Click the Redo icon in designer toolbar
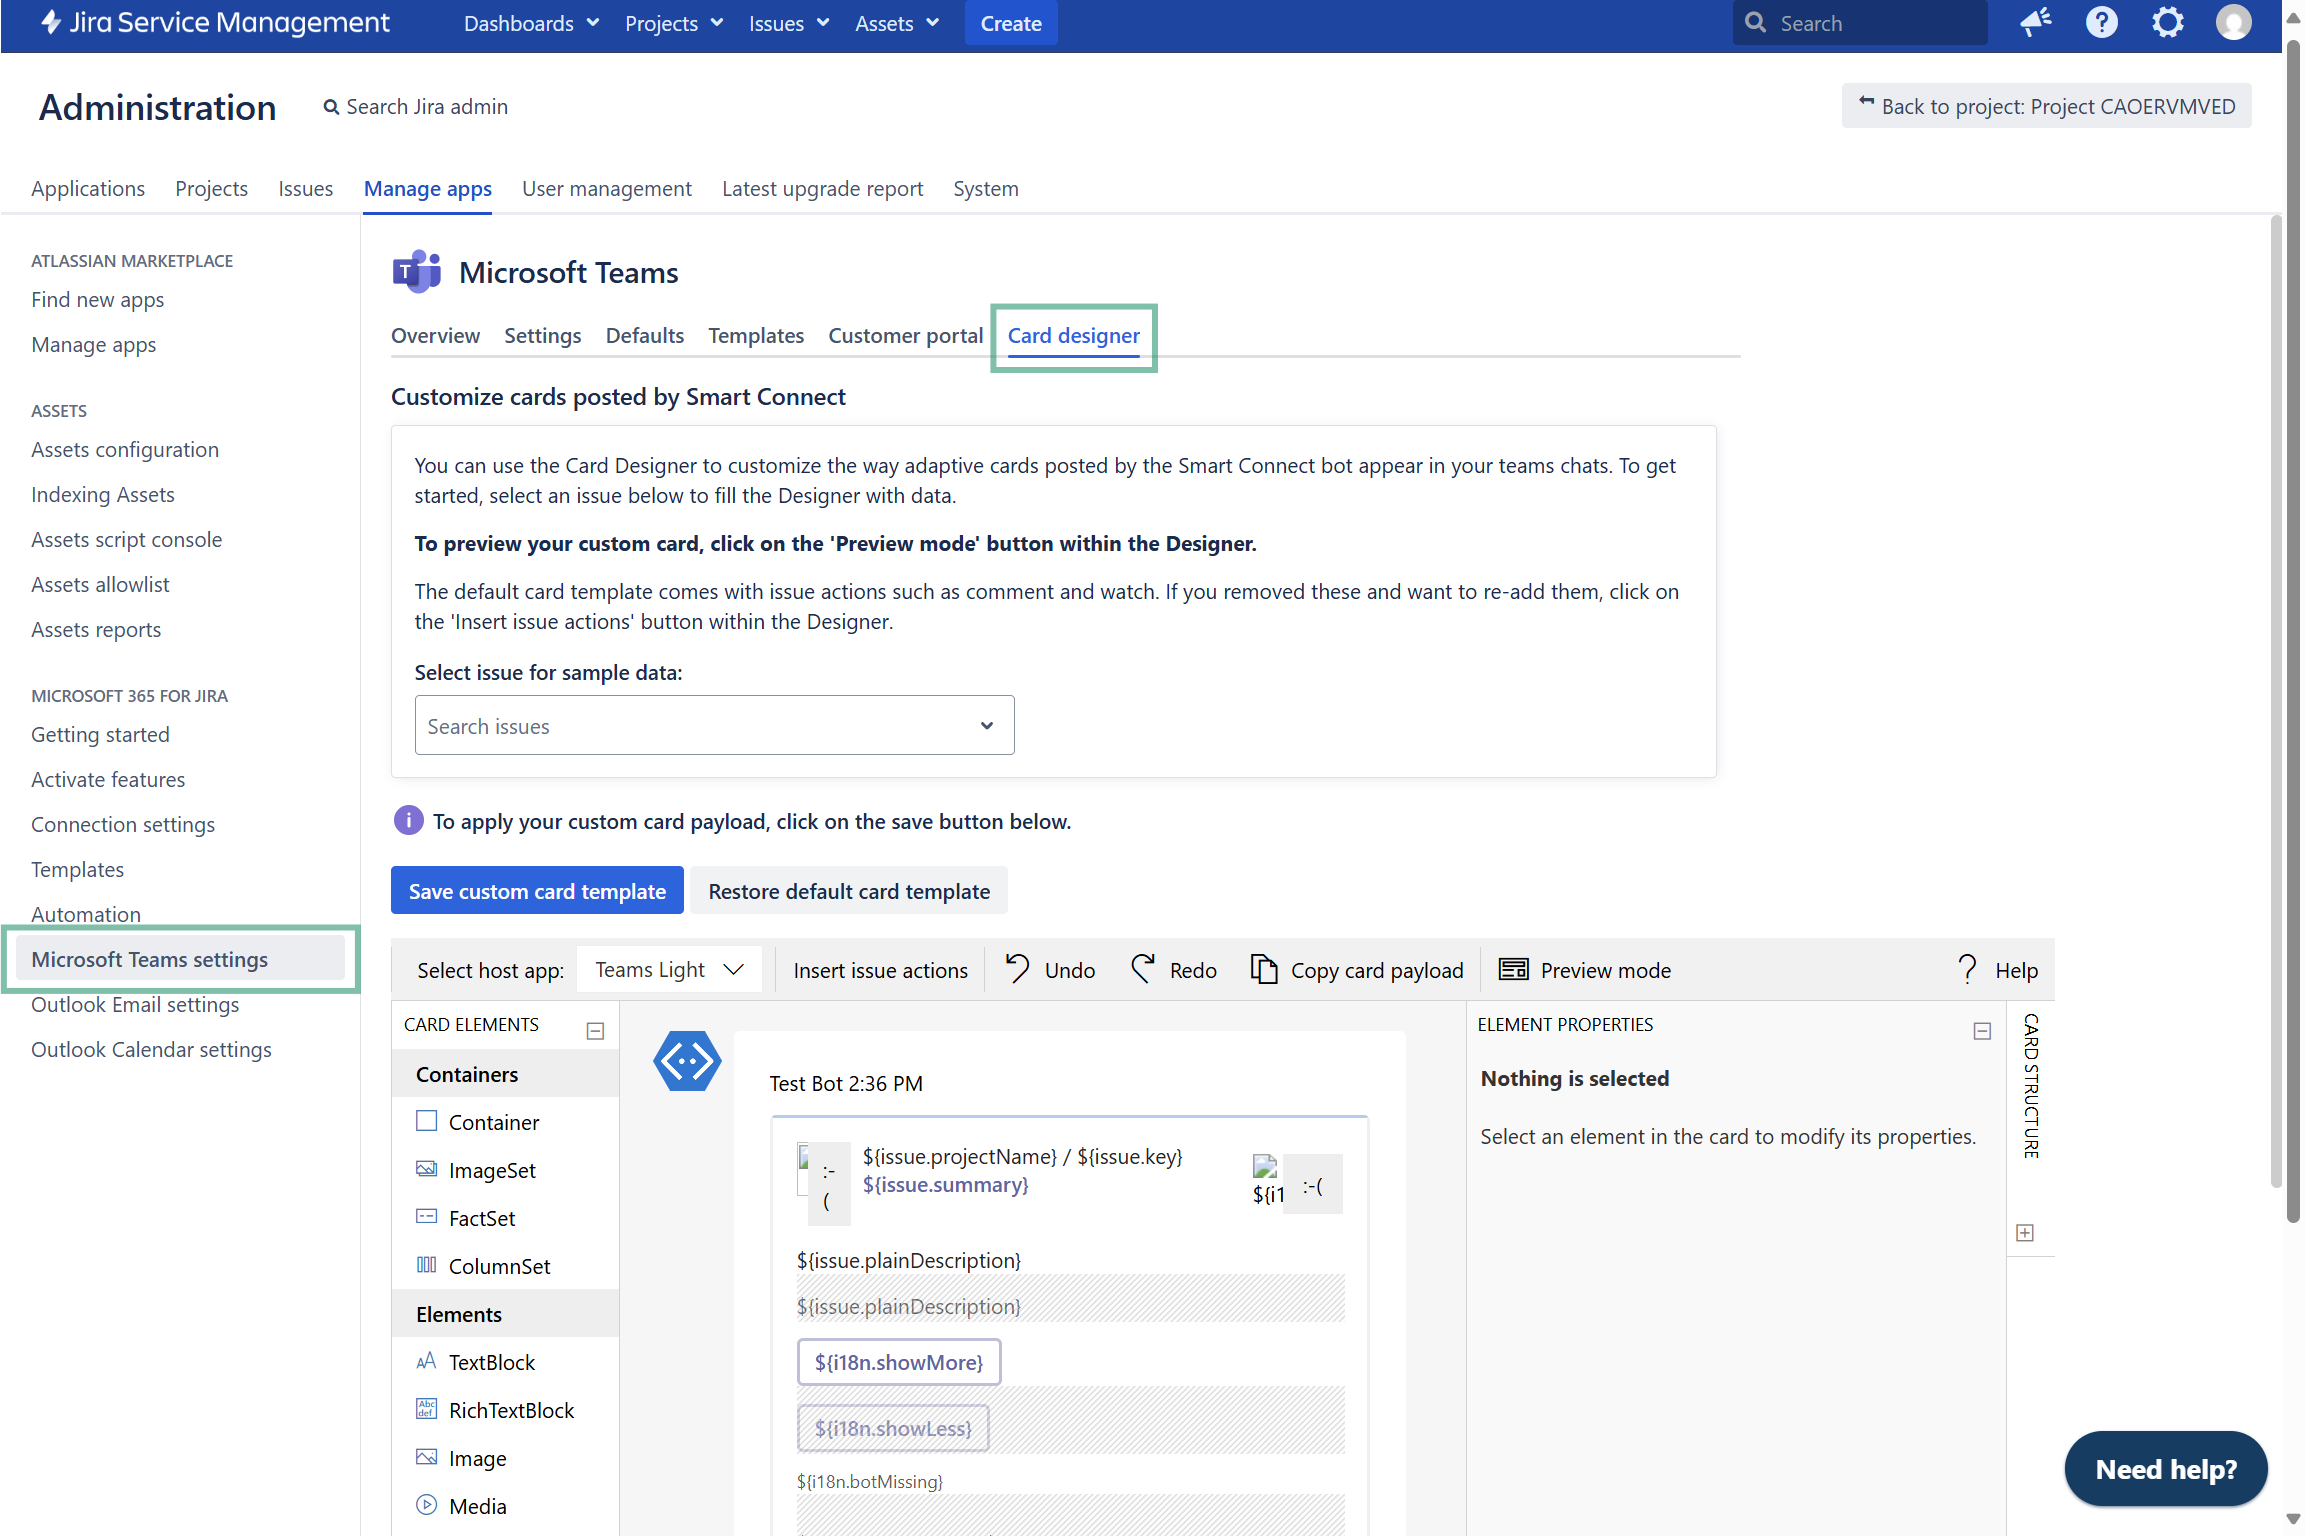 click(x=1142, y=969)
